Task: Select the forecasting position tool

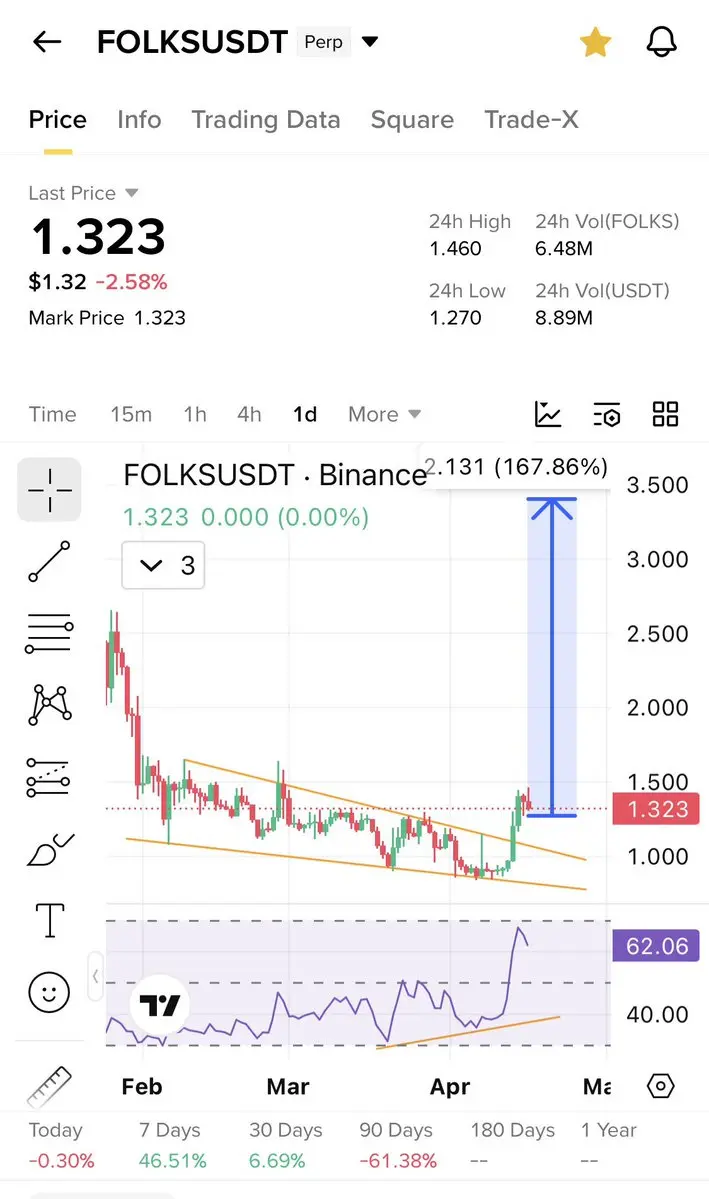Action: (x=48, y=778)
